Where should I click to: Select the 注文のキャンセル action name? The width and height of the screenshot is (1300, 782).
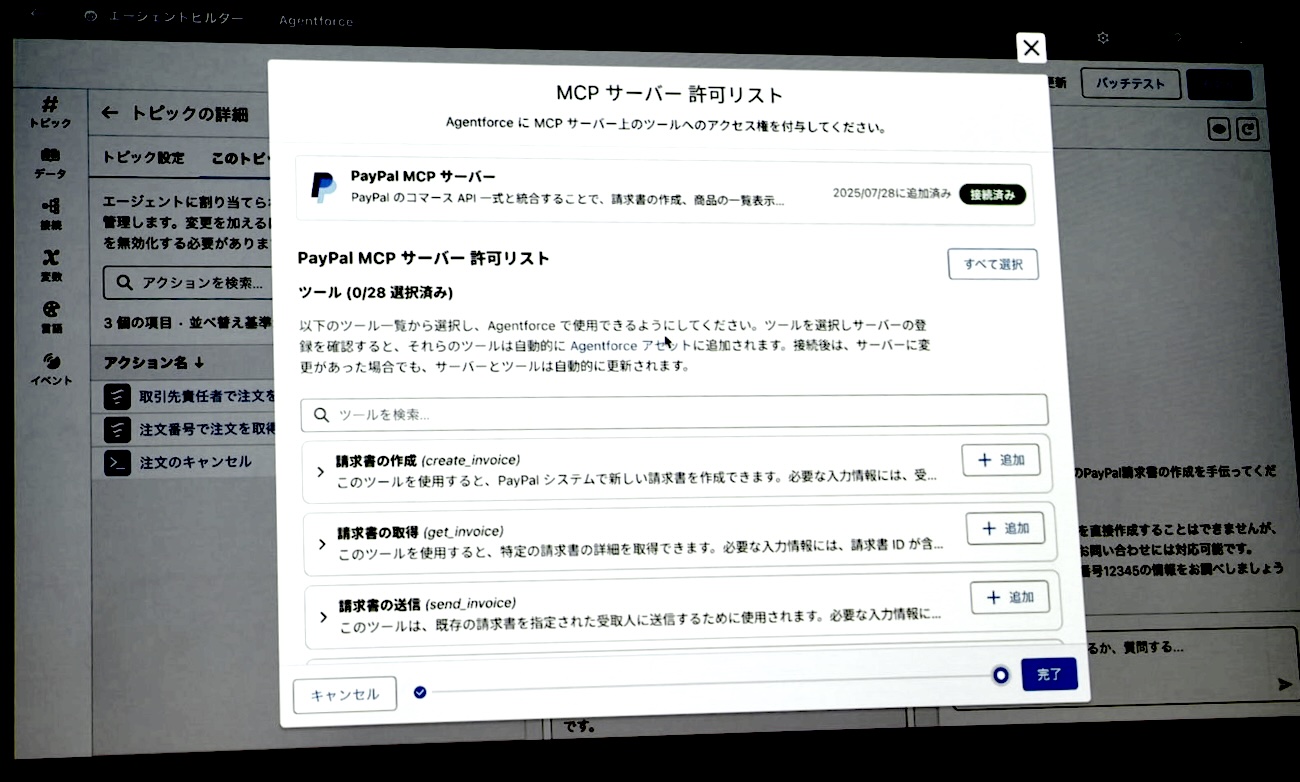195,463
